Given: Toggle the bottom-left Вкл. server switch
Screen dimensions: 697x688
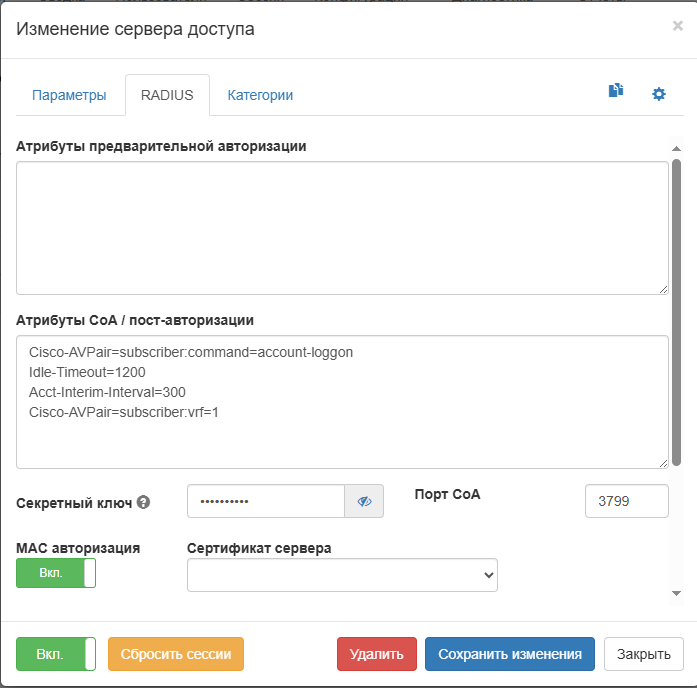Looking at the screenshot, I should (56, 654).
